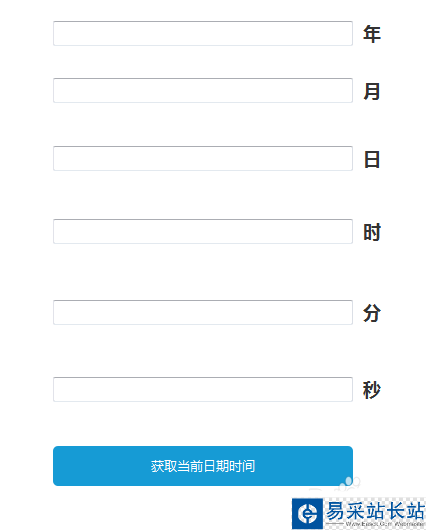The width and height of the screenshot is (426, 530).
Task: Focus the 年 (year) input field
Action: point(203,33)
